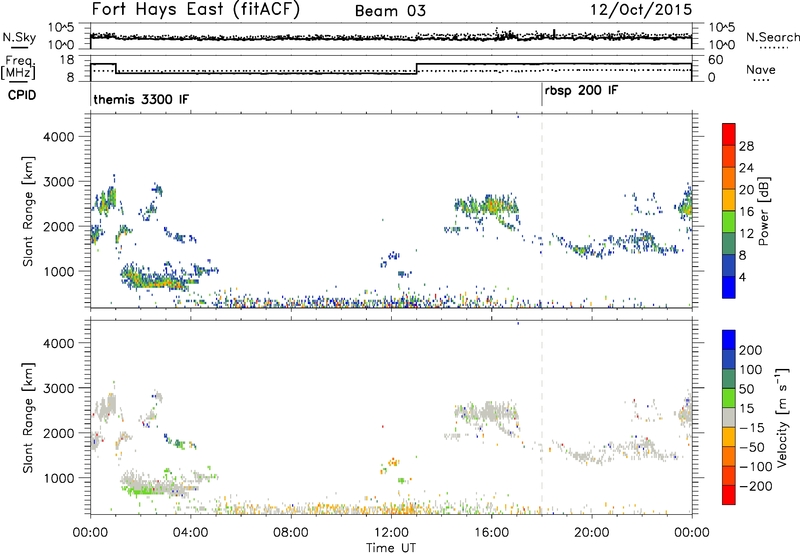Click the 'N.Search' legend label
The width and height of the screenshot is (800, 554).
772,37
